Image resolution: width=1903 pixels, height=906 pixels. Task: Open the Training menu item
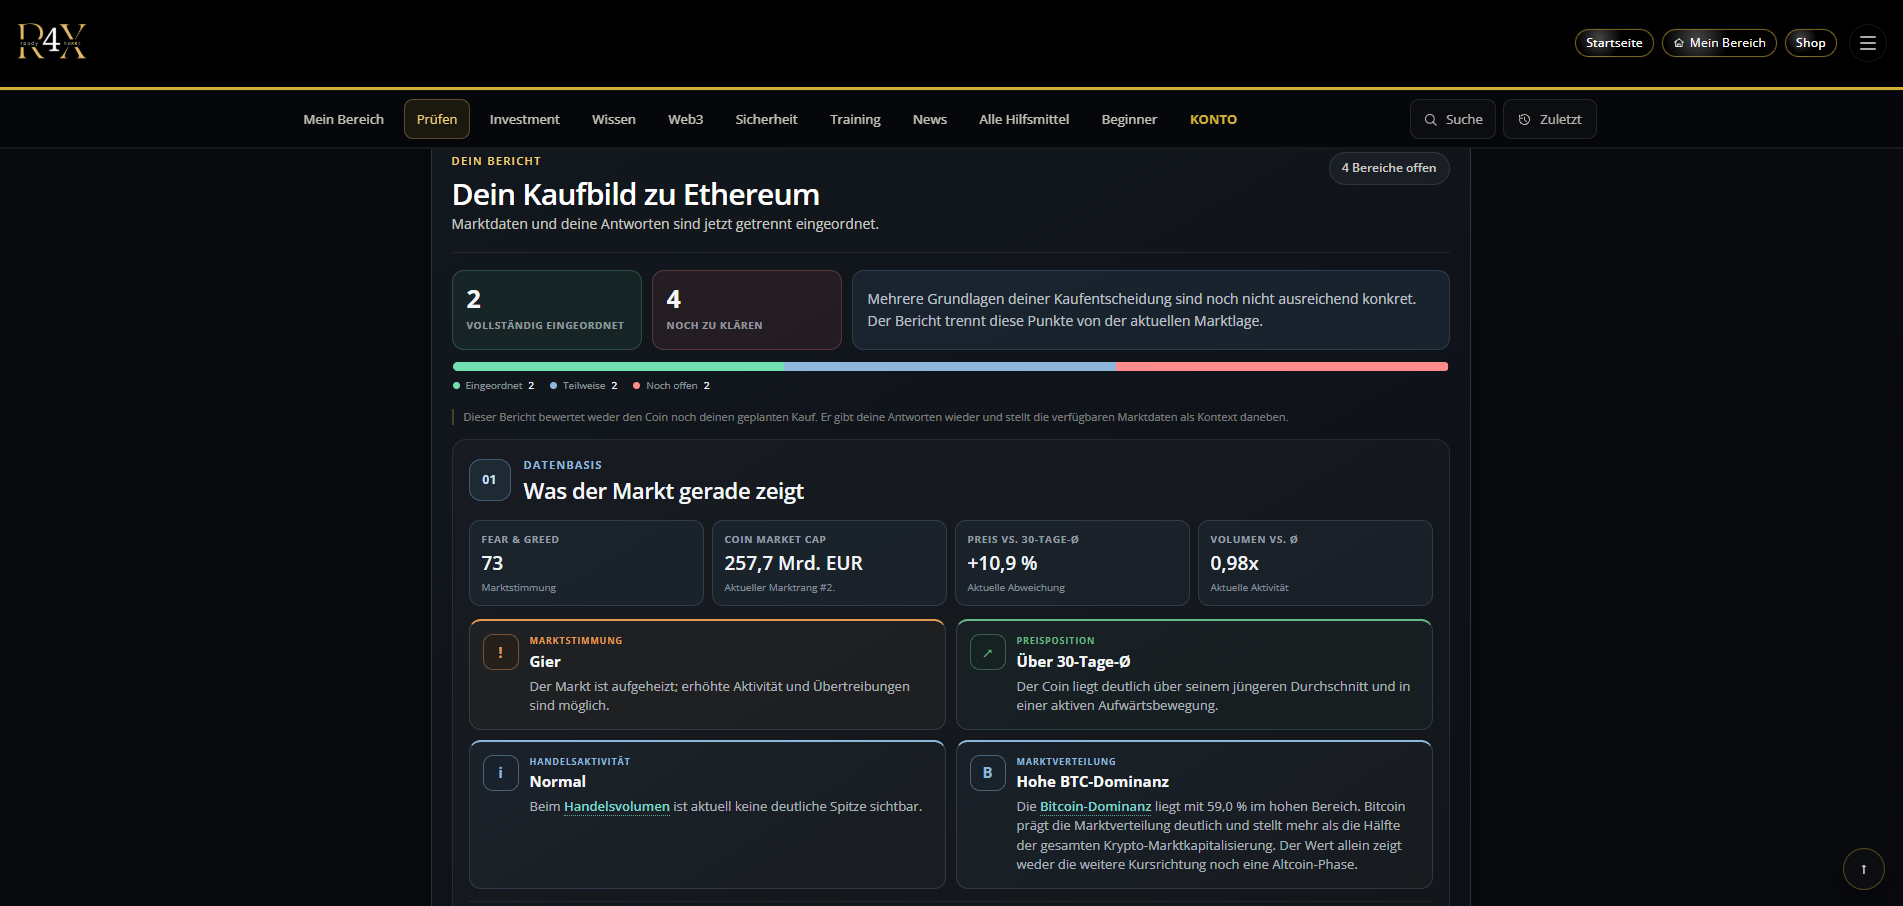855,119
